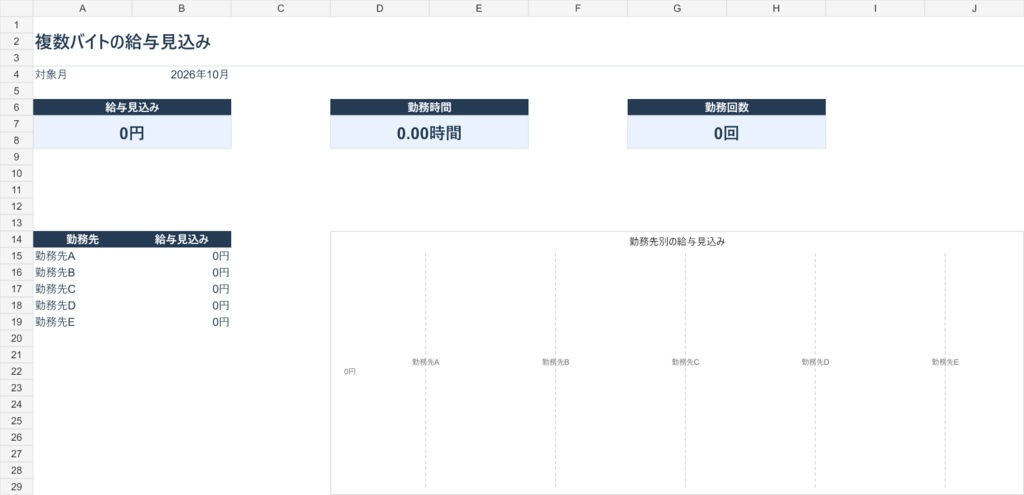Select column A header

tap(82, 8)
